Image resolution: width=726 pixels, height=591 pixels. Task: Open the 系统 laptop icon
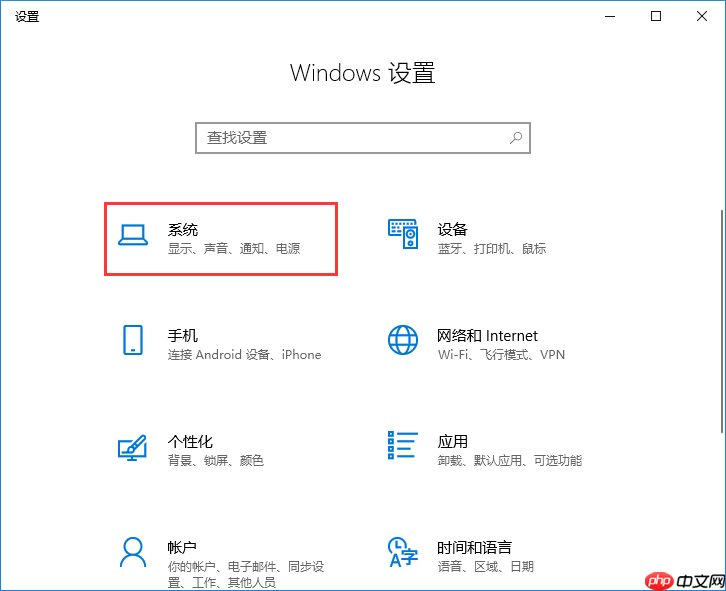point(133,235)
